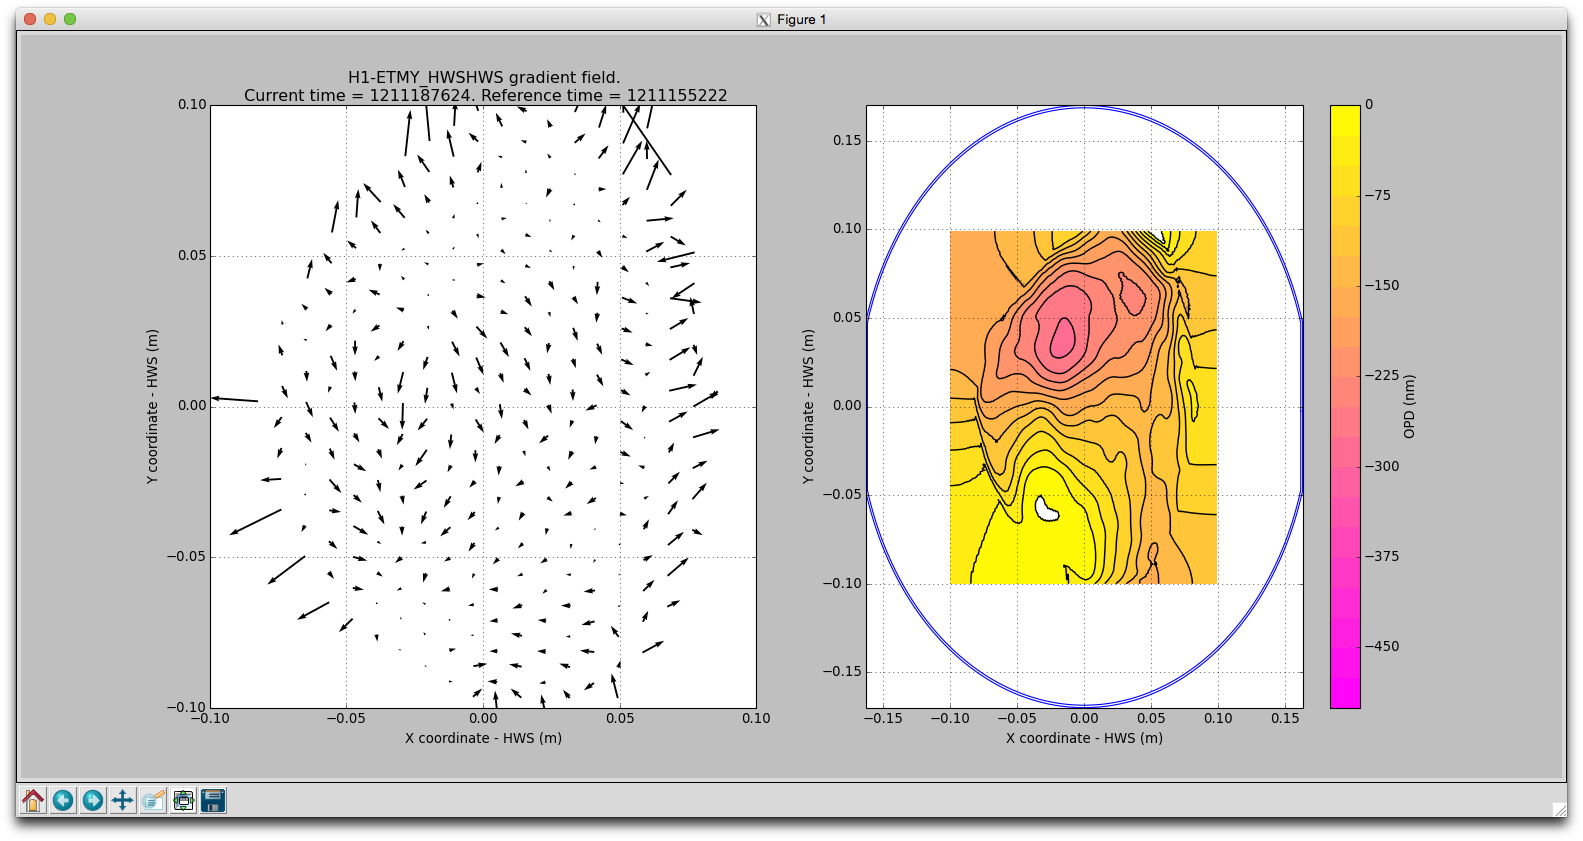Click the X11 icon in title bar
Image resolution: width=1583 pixels, height=841 pixels.
pos(764,20)
